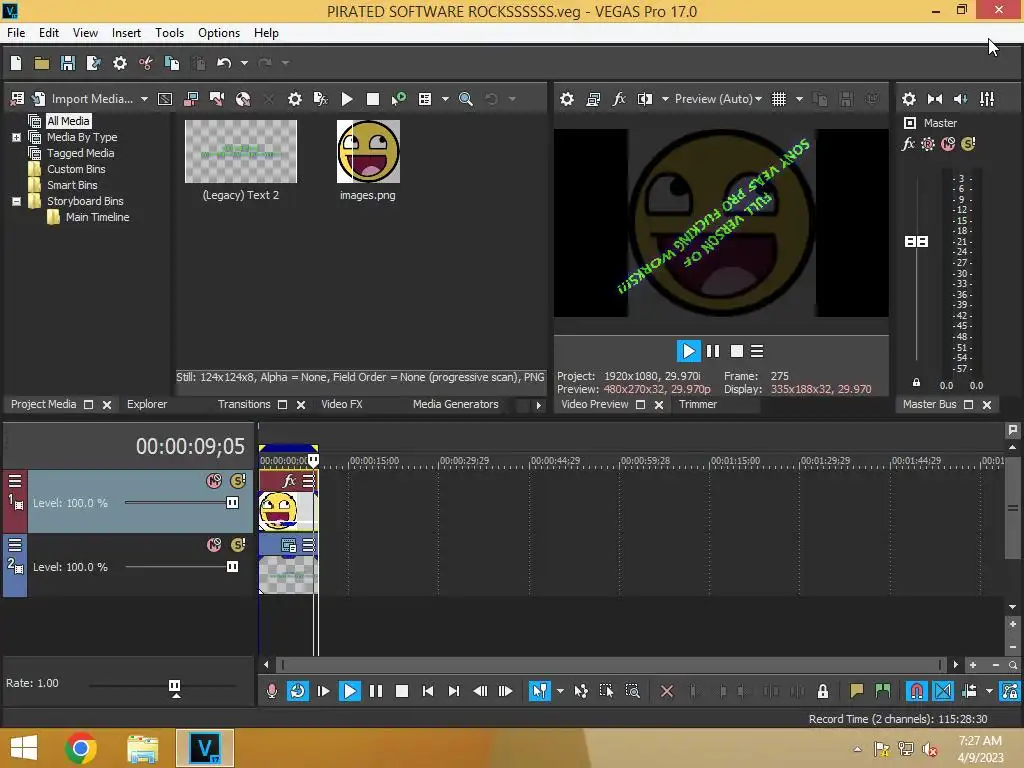This screenshot has width=1024, height=768.
Task: Open Video Preview properties gear
Action: tap(567, 99)
